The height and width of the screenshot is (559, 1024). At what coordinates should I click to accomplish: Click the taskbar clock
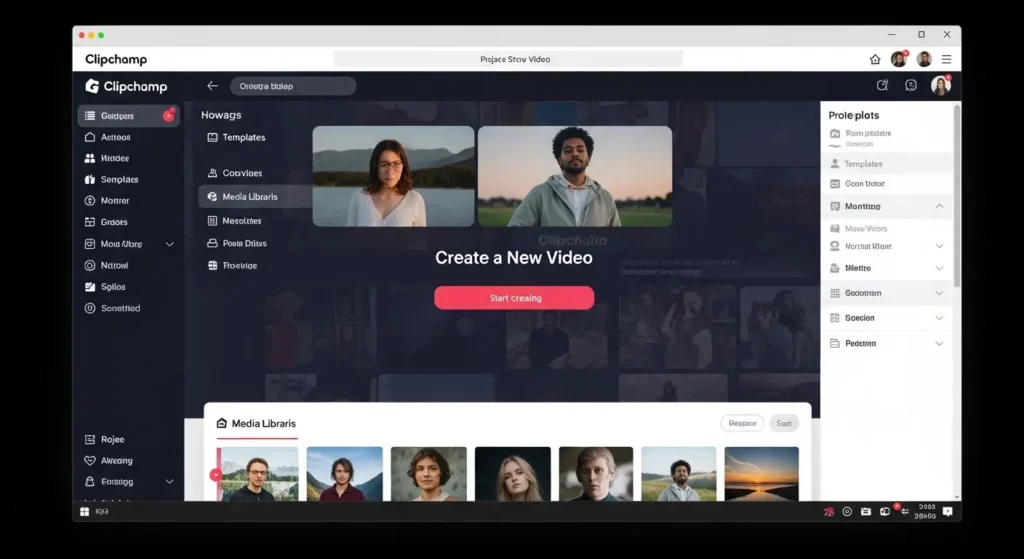pos(925,511)
